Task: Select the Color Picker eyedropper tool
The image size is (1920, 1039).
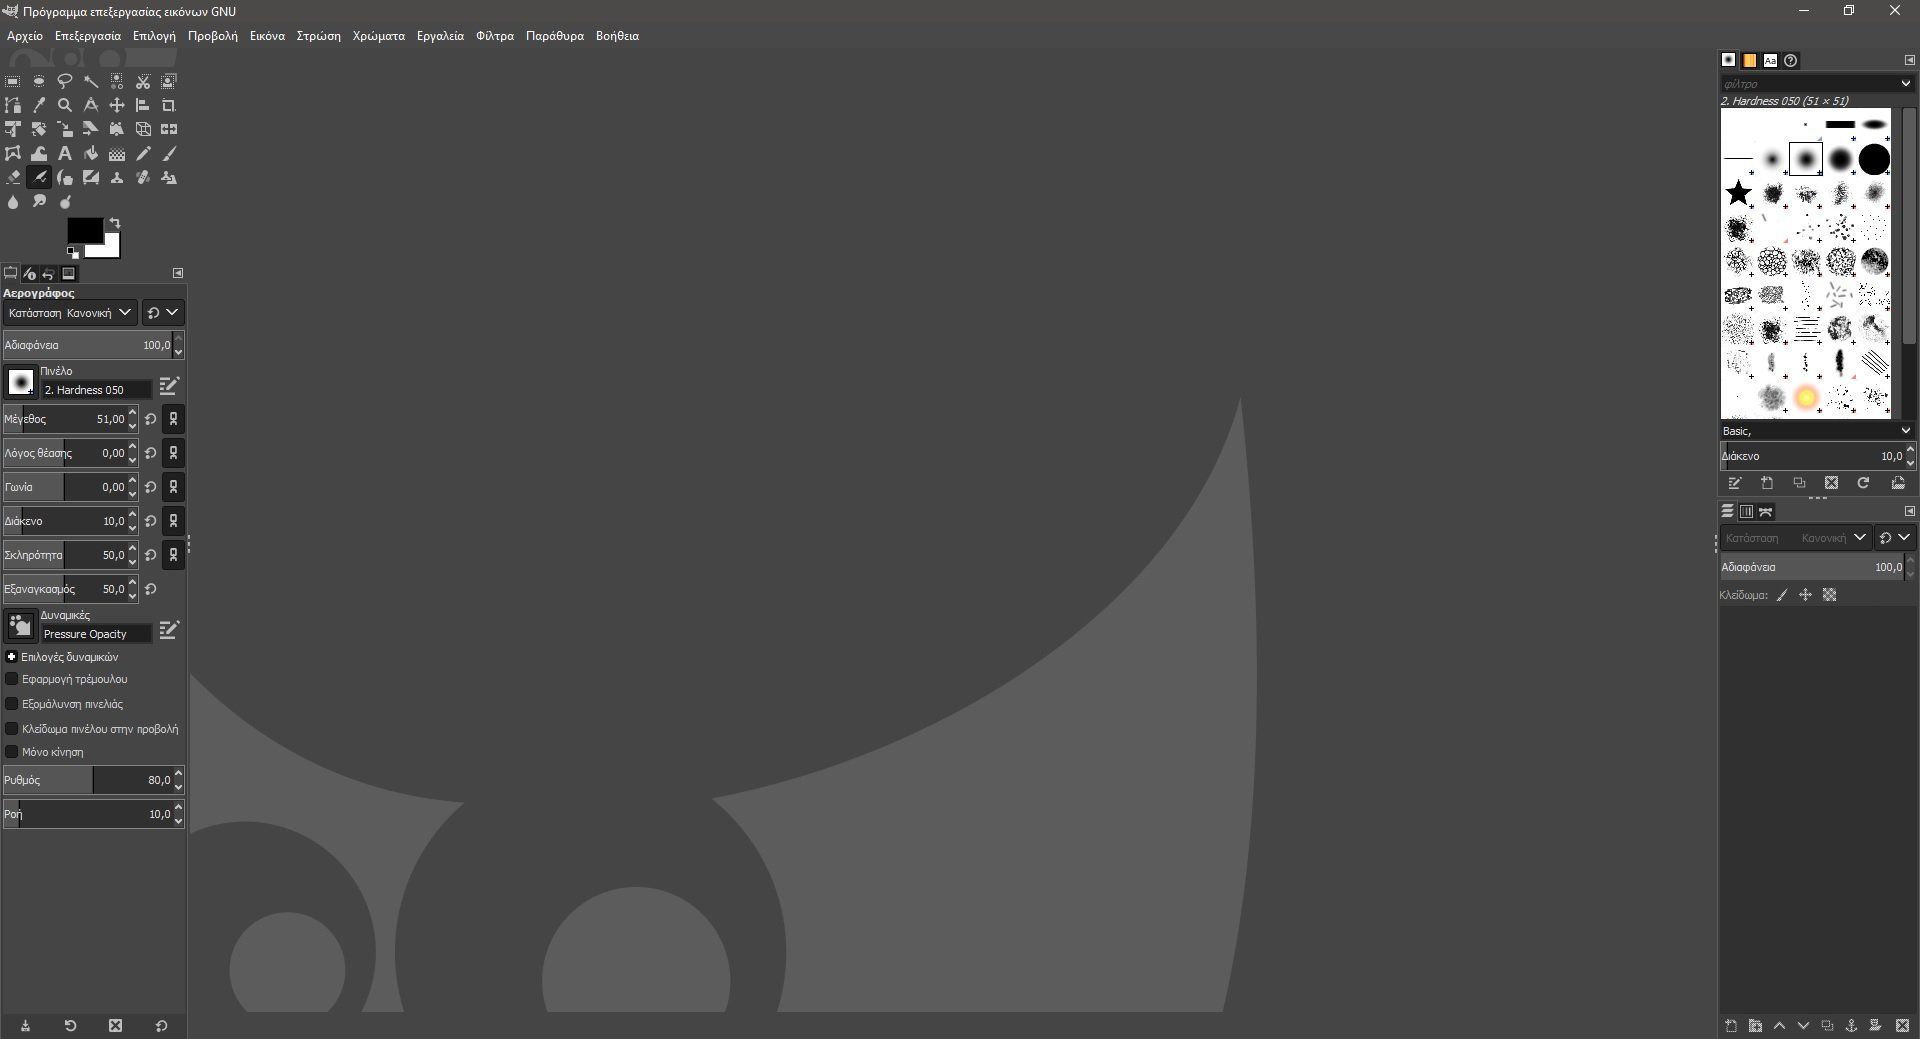Action: point(39,105)
